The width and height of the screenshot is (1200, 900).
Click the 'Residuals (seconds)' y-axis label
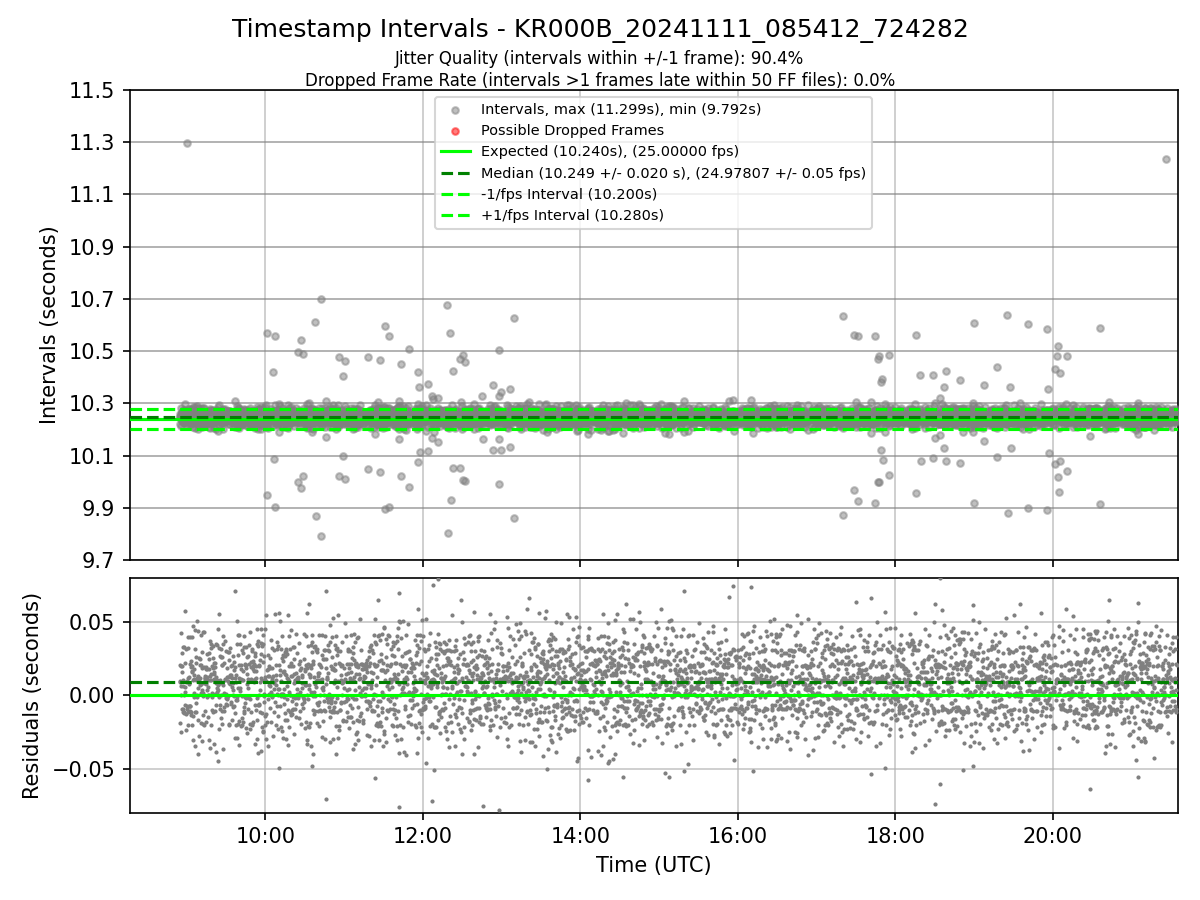pos(31,696)
